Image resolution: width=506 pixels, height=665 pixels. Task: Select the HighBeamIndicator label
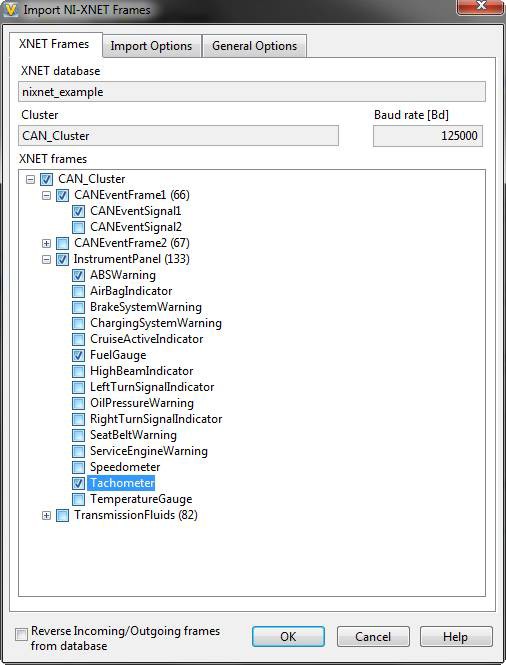[x=142, y=371]
